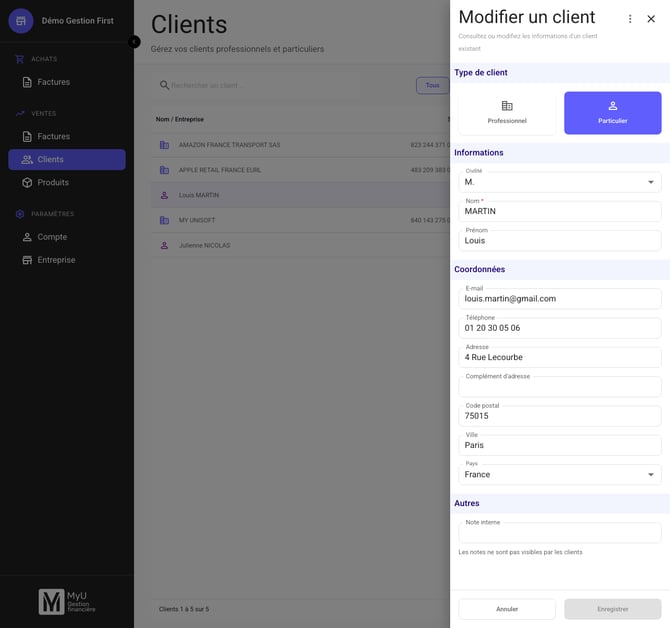Click the Tous filter button

click(432, 85)
